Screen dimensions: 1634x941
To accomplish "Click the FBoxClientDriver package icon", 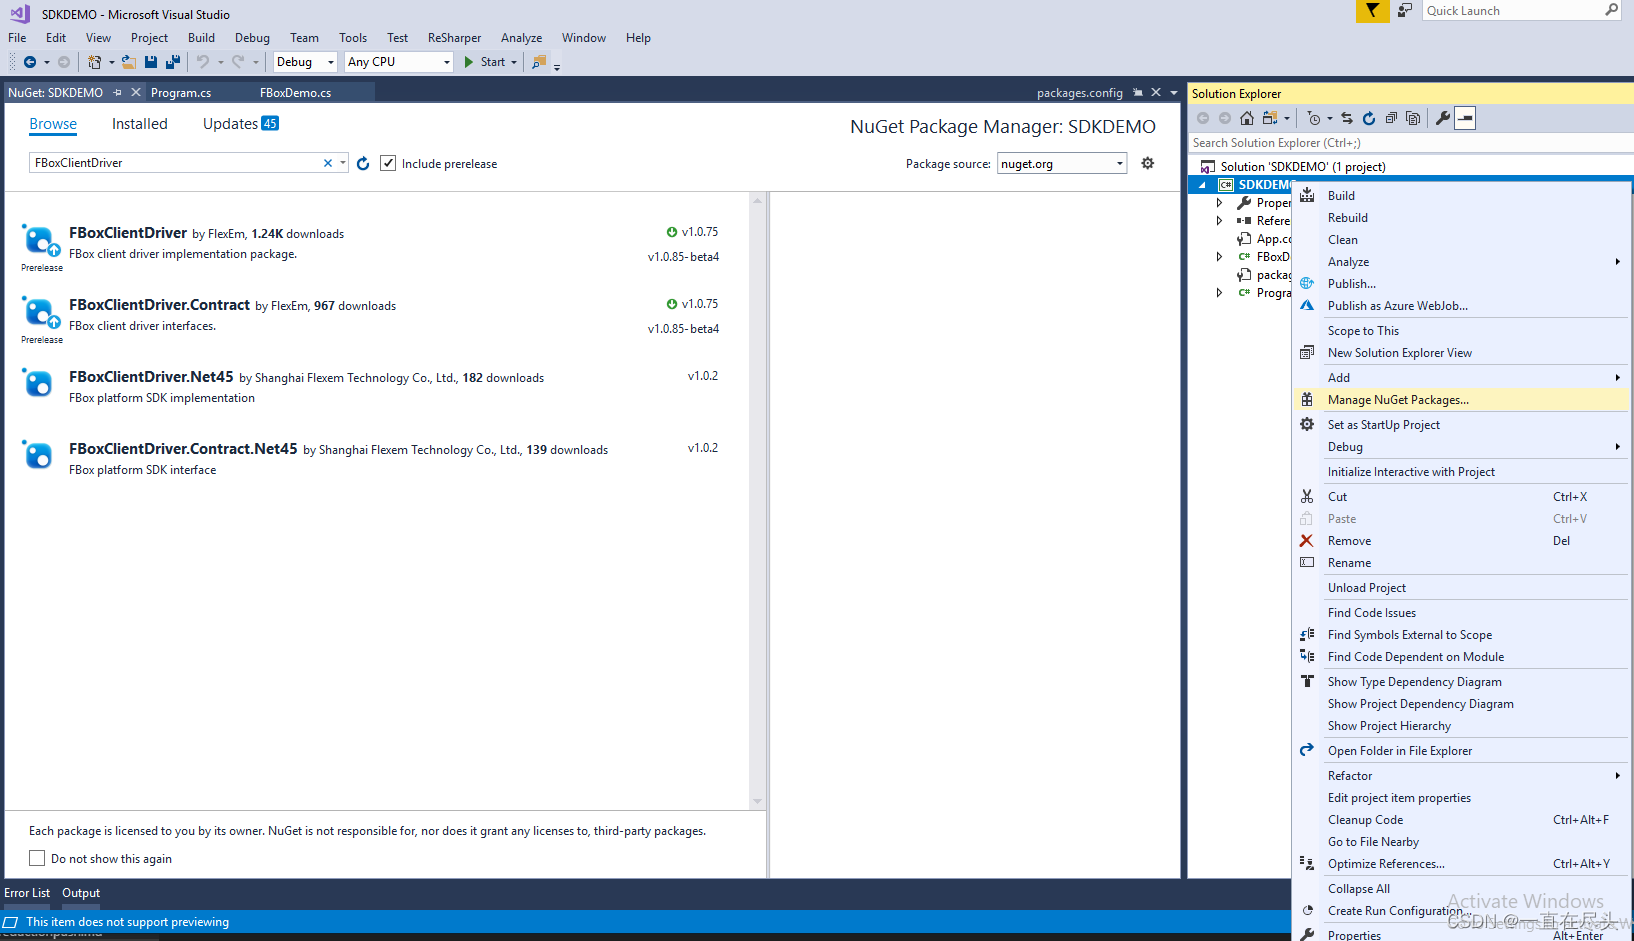I will pos(39,240).
